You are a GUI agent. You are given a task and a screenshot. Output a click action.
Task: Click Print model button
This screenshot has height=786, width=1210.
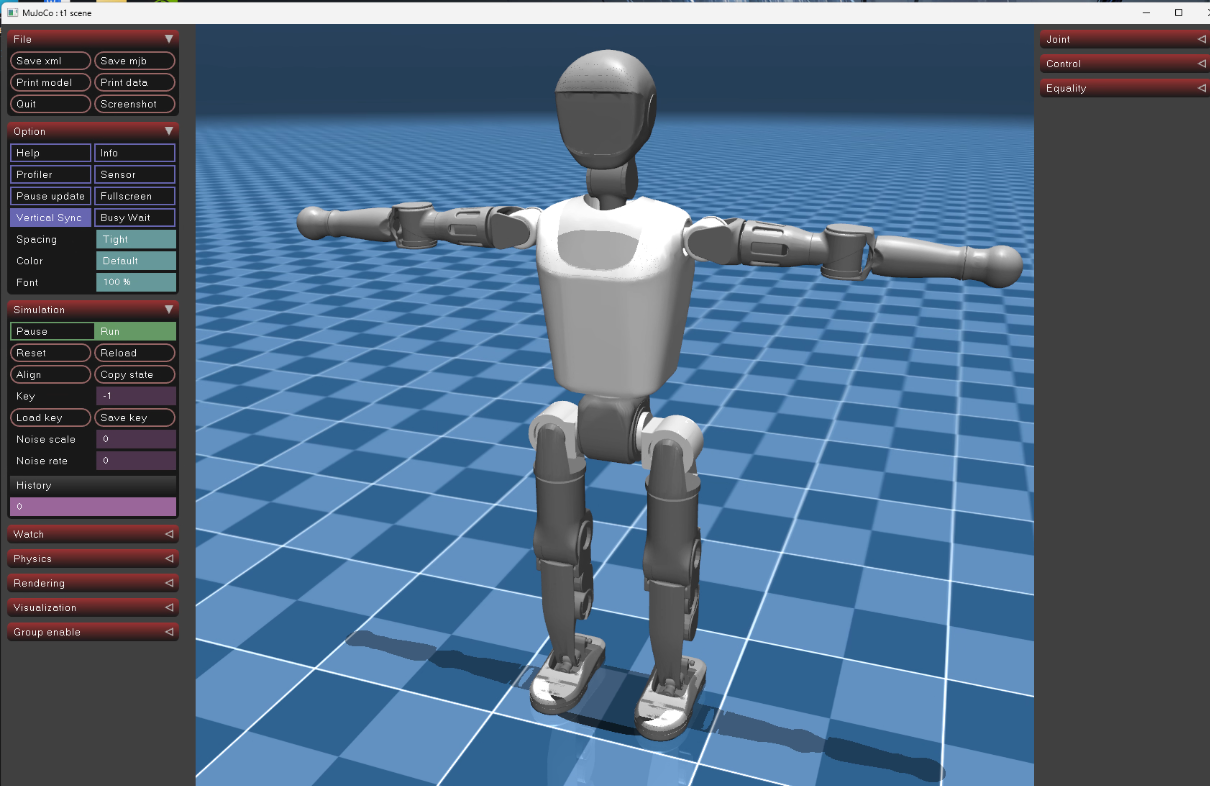51,83
